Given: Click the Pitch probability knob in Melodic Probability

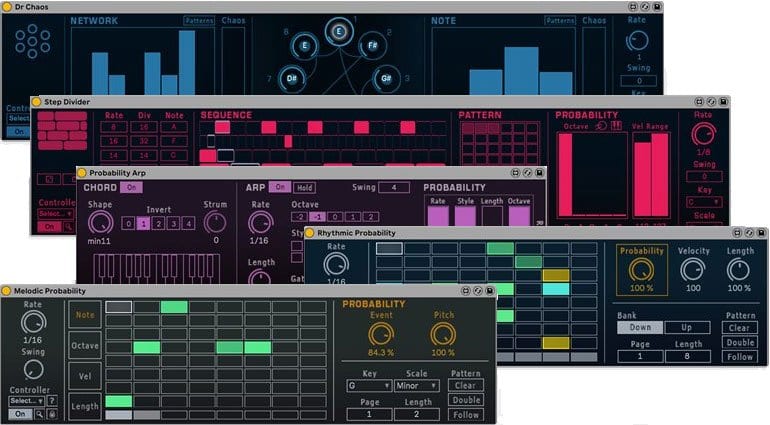Looking at the screenshot, I should (x=443, y=335).
